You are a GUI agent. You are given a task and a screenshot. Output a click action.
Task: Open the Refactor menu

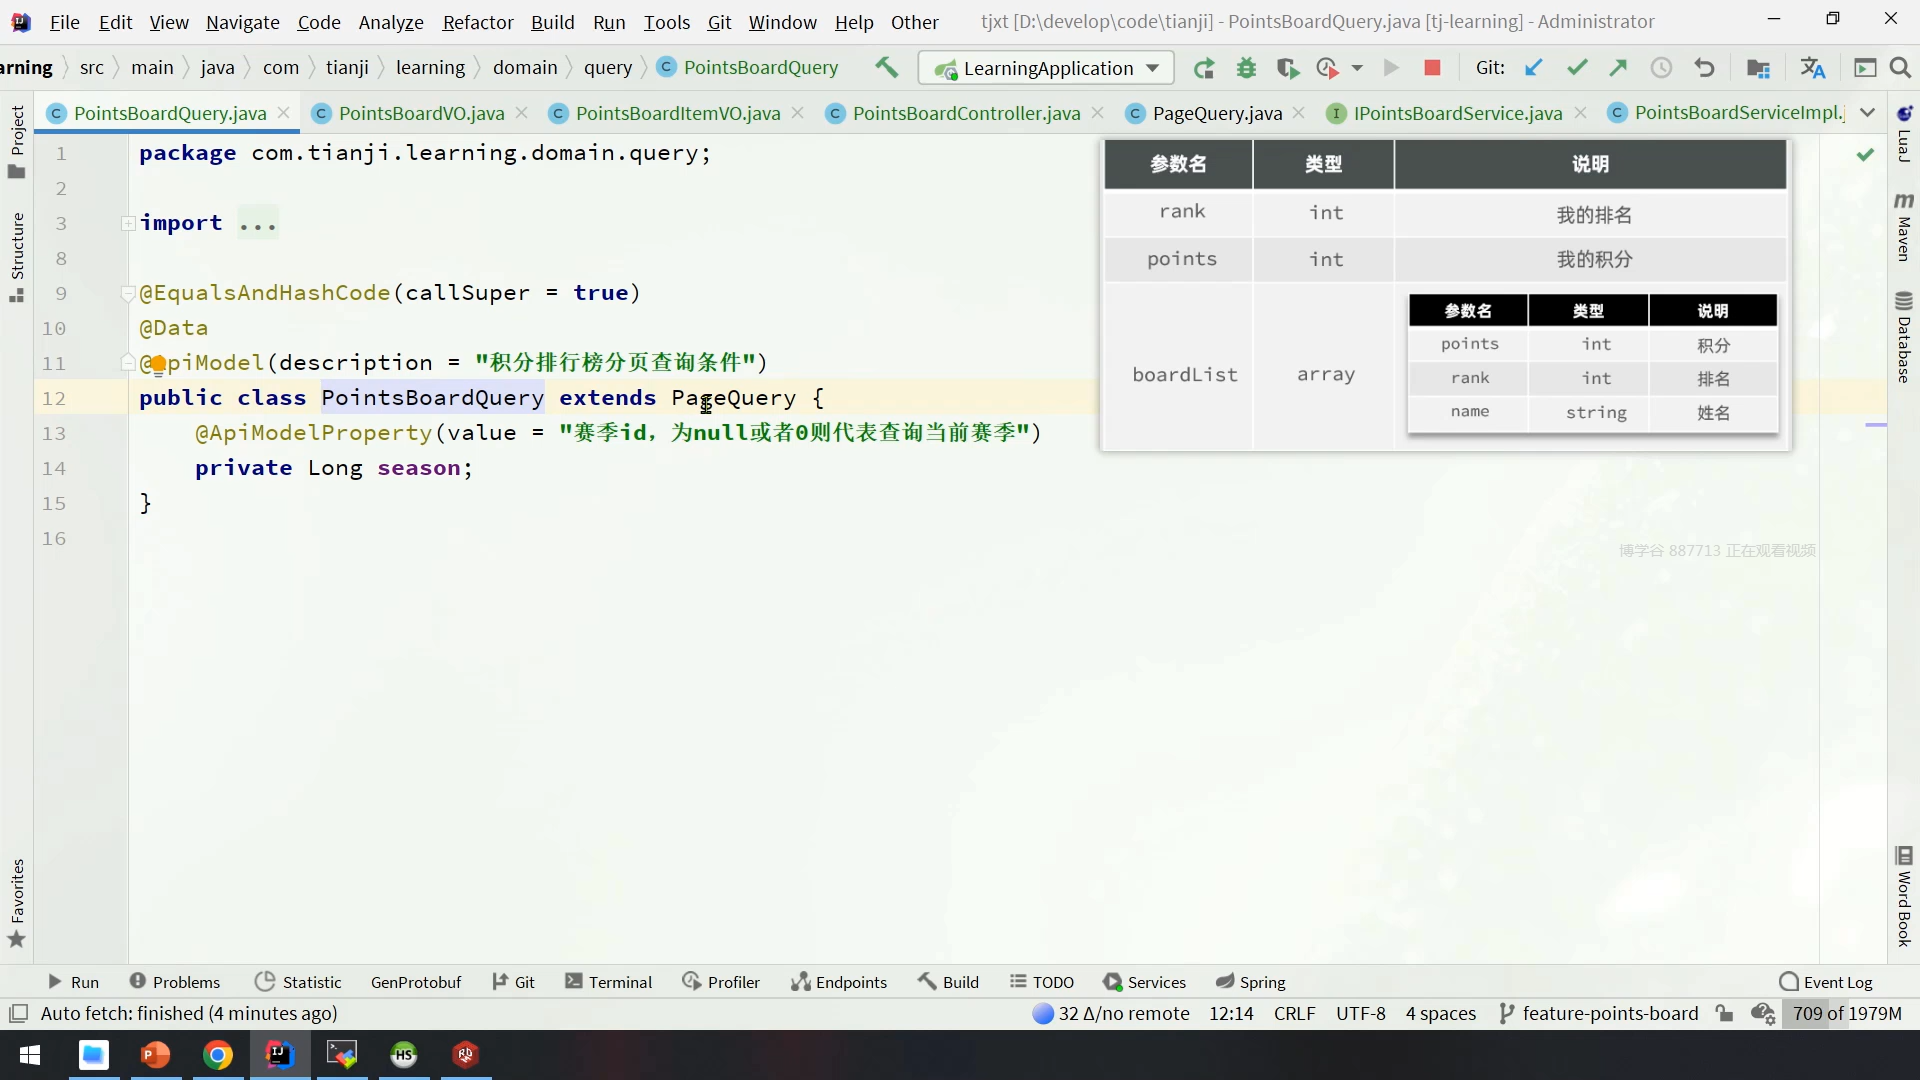point(477,21)
